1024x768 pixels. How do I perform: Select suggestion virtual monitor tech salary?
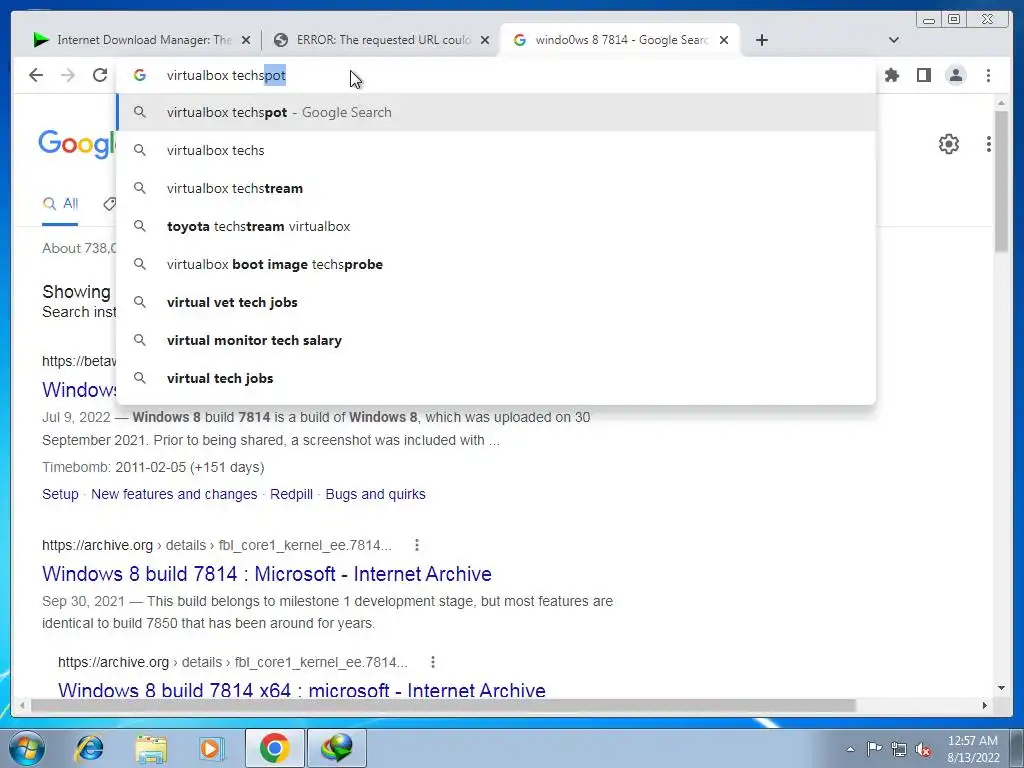click(496, 340)
